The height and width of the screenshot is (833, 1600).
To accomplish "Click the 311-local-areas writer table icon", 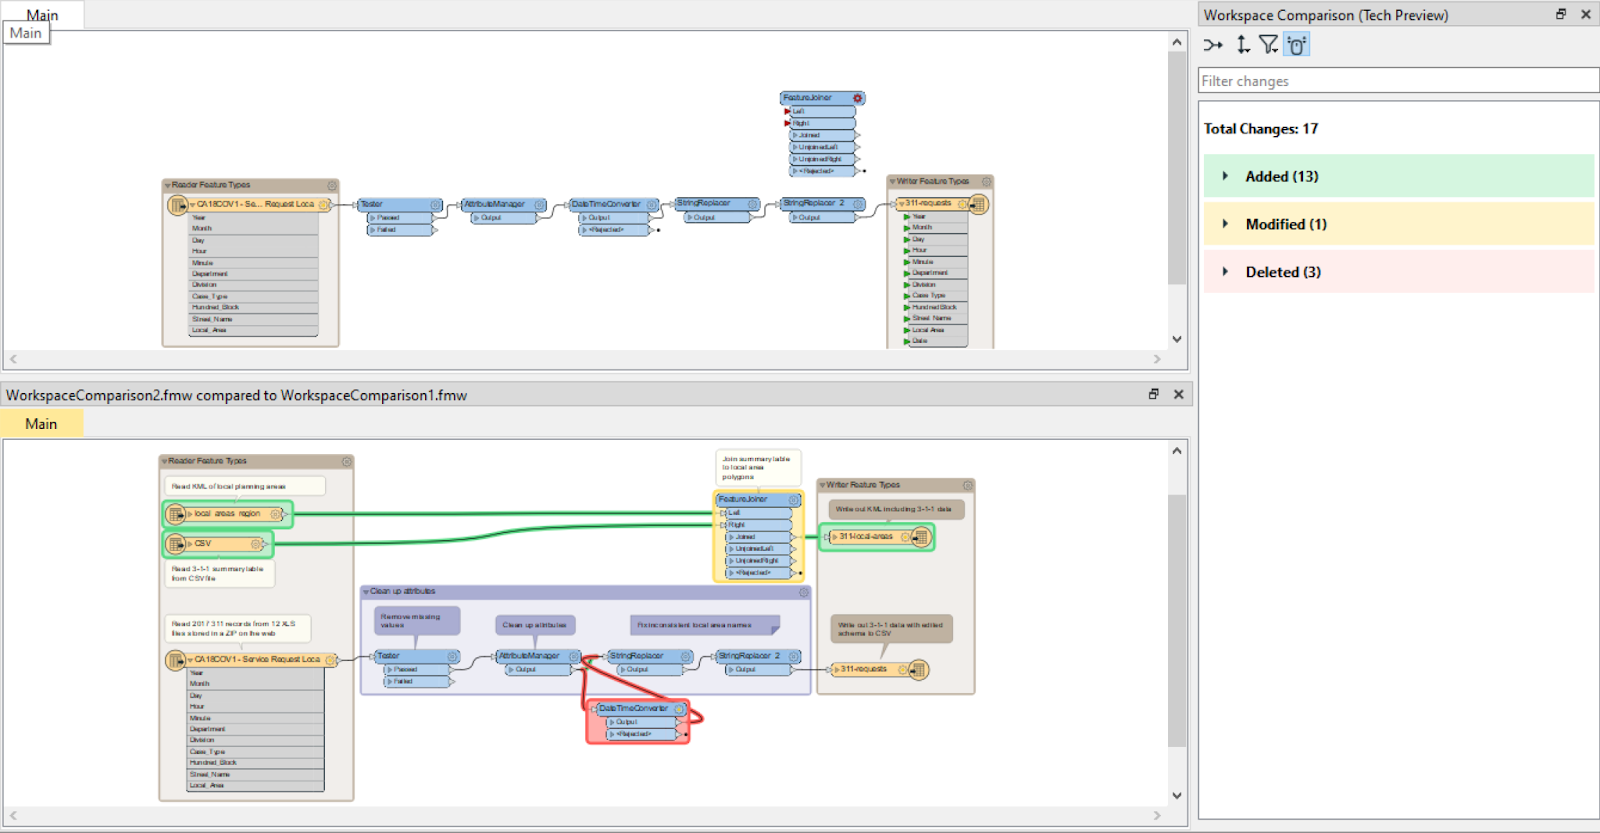I will tap(921, 537).
